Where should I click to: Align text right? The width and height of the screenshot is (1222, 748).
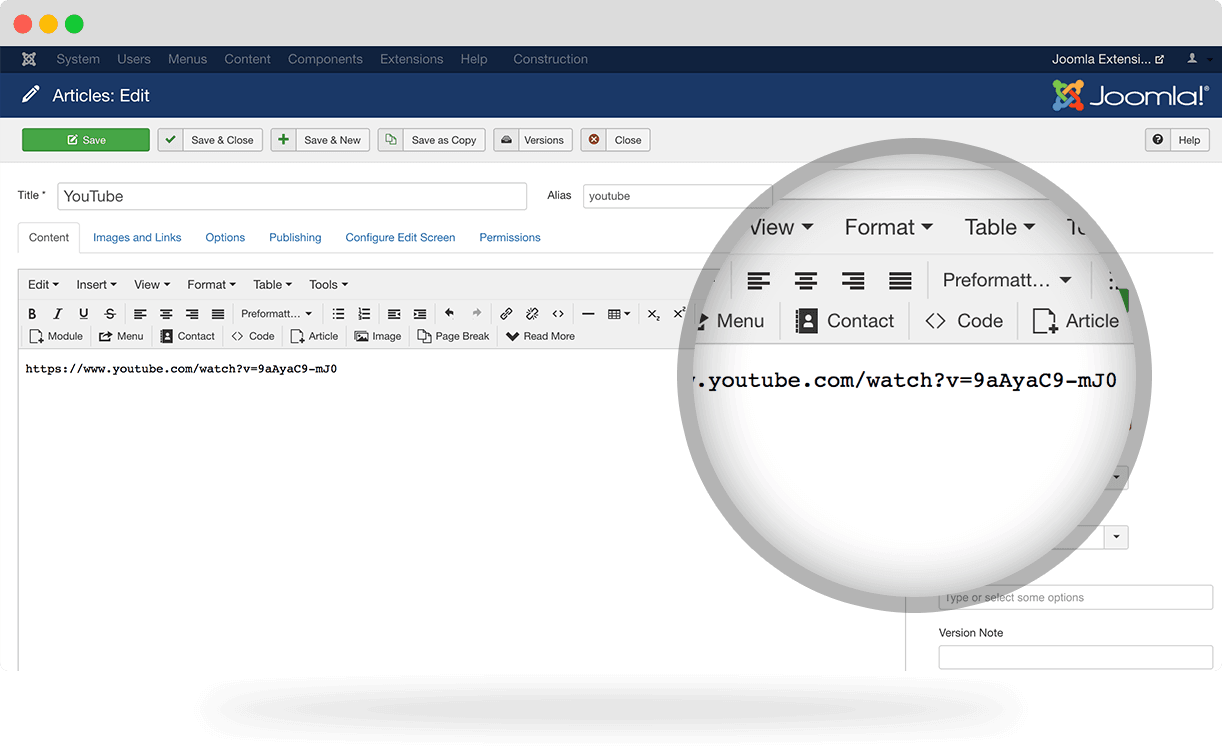pyautogui.click(x=192, y=314)
